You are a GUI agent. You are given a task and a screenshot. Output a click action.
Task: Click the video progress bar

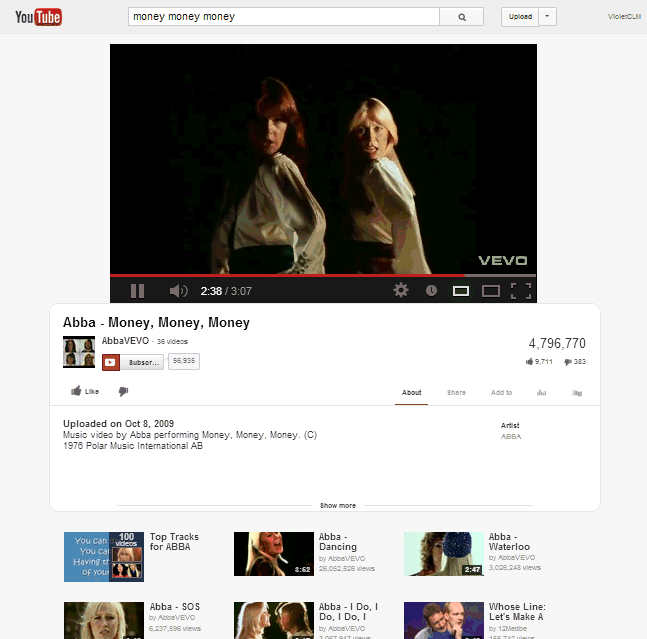(x=323, y=275)
